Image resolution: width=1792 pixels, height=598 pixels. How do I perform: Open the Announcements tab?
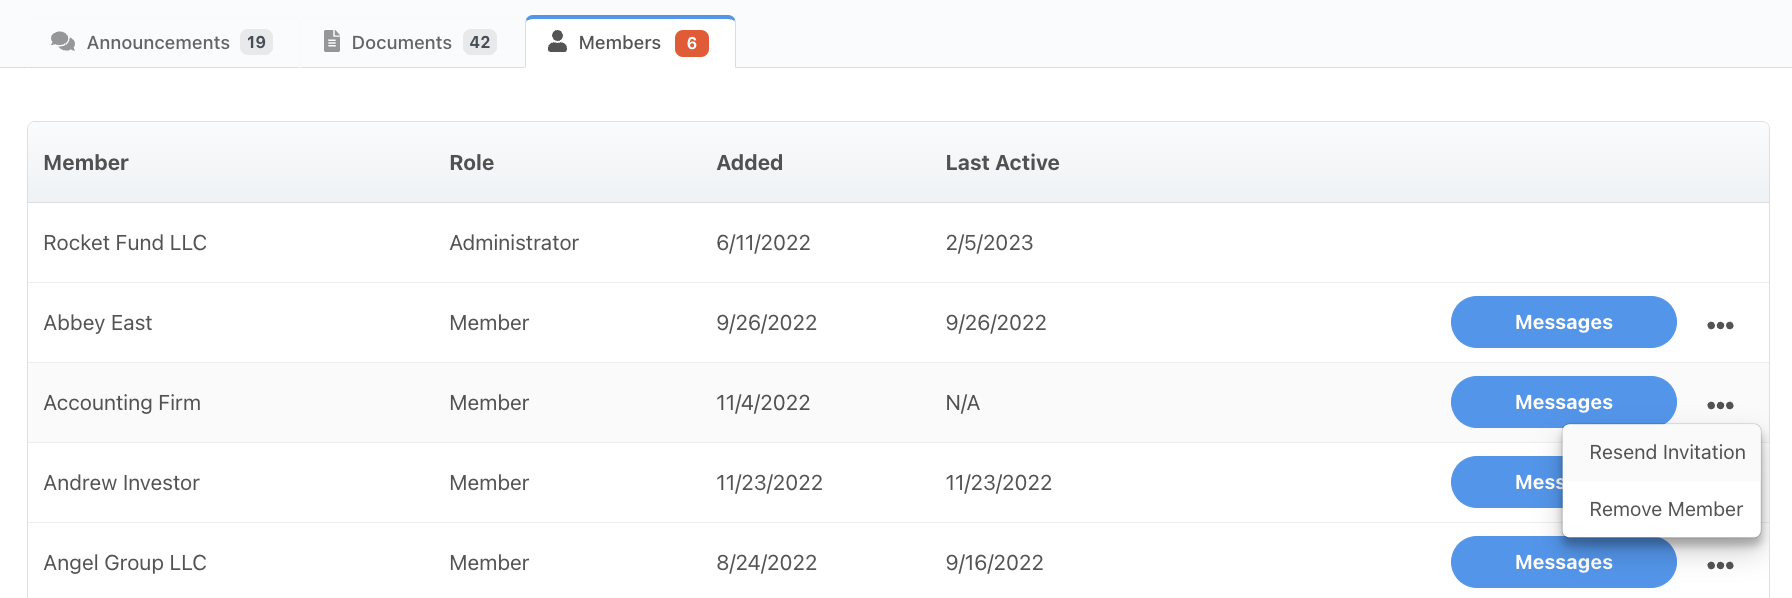[161, 42]
